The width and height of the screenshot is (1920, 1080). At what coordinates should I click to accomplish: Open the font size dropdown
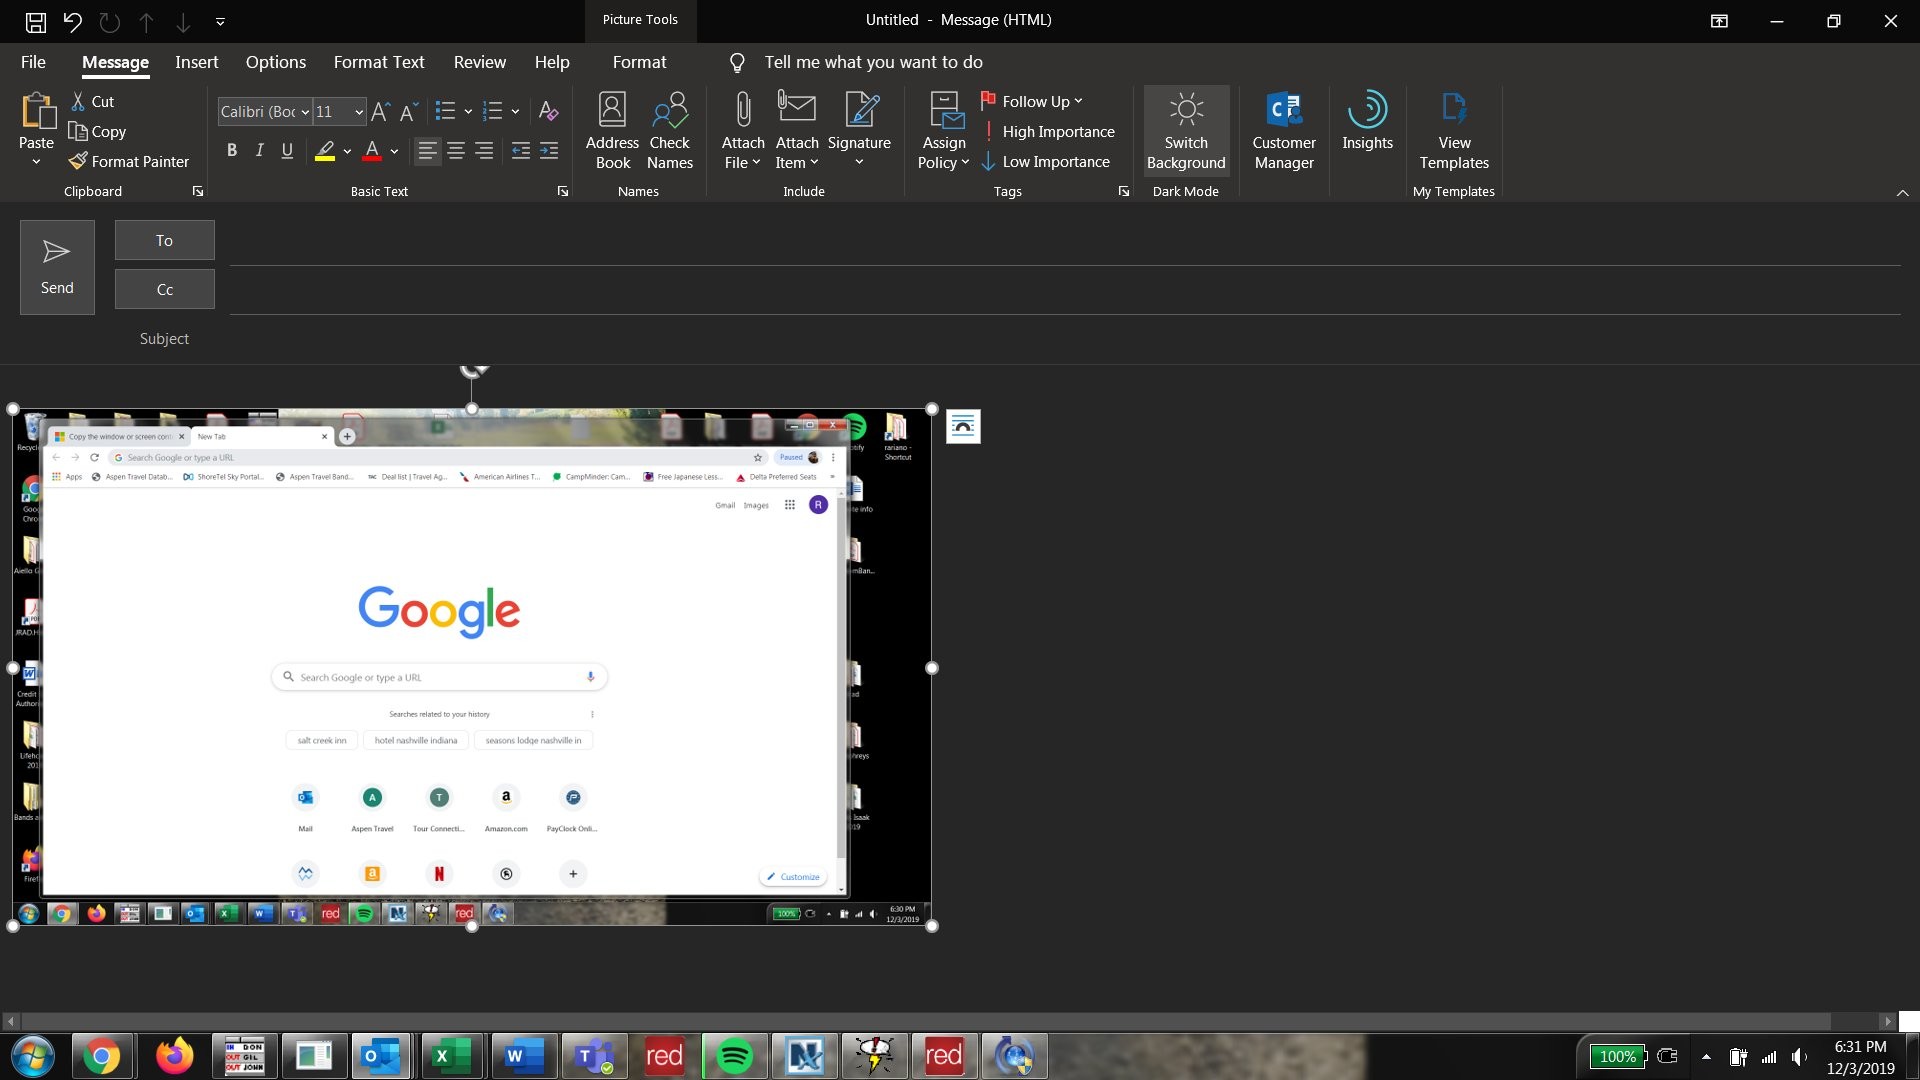(x=357, y=112)
